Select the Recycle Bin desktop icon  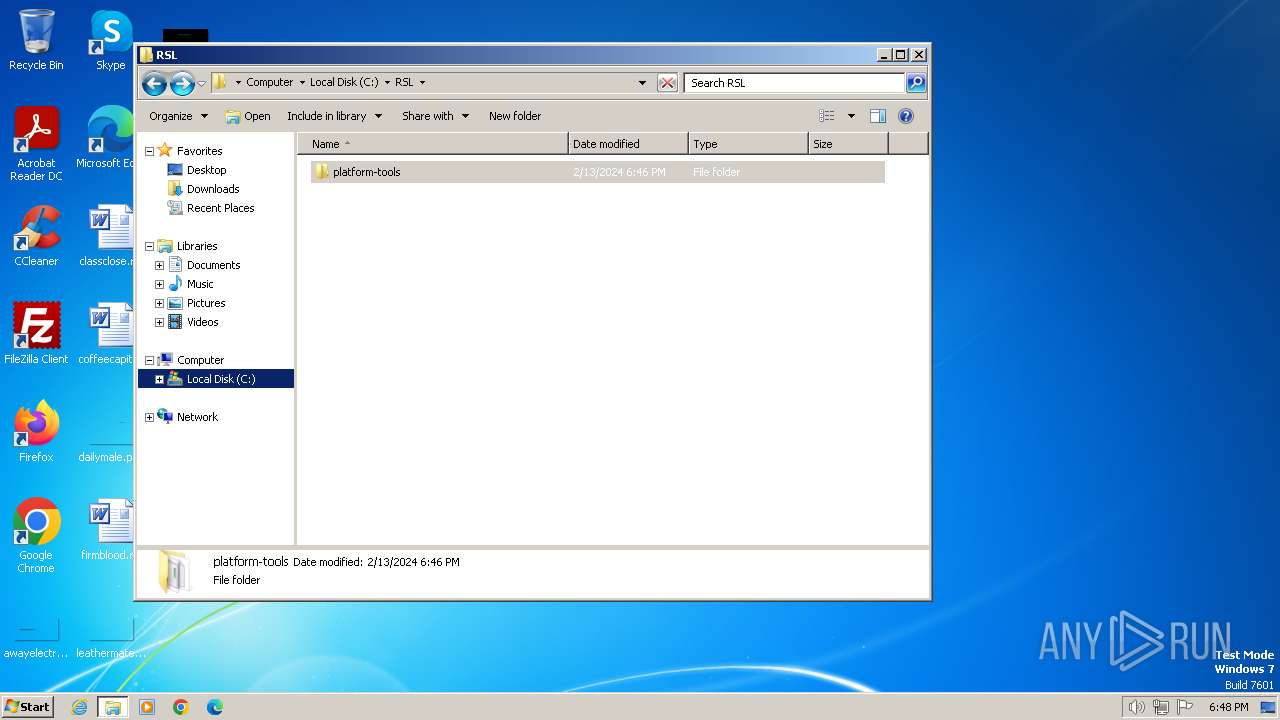(x=36, y=40)
